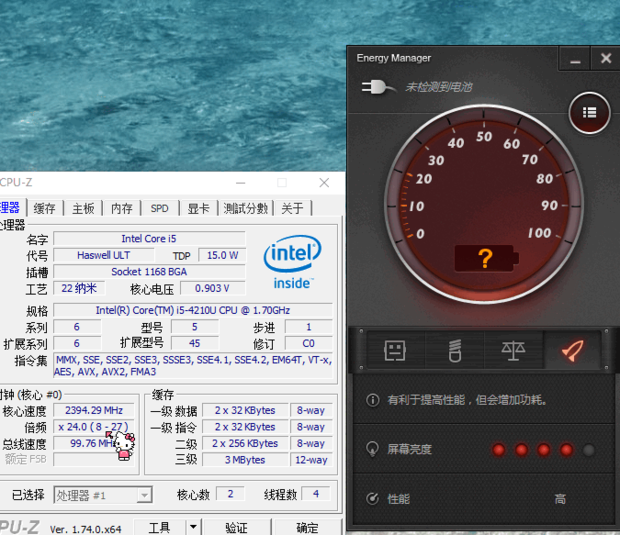Click the info icon beside performance description
The width and height of the screenshot is (620, 535).
click(x=372, y=400)
